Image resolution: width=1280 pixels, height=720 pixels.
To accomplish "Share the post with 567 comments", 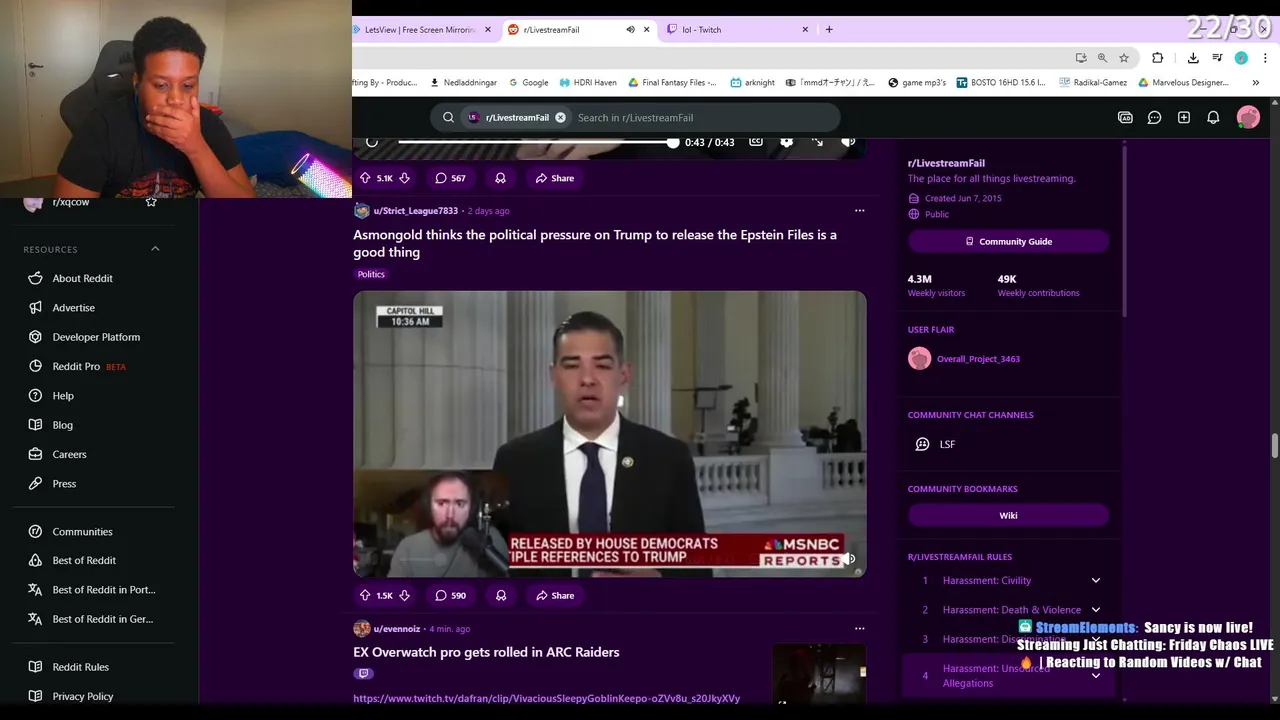I will (x=554, y=178).
